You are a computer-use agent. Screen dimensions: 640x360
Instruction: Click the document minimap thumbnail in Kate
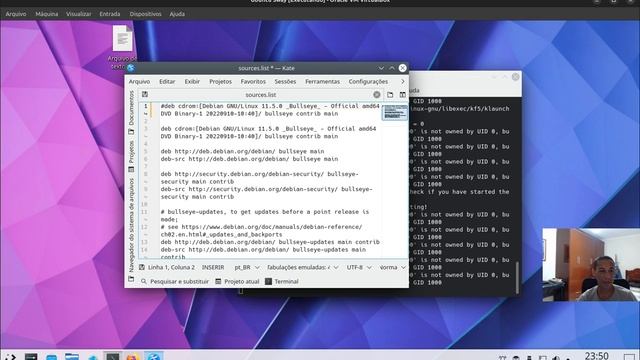(395, 112)
